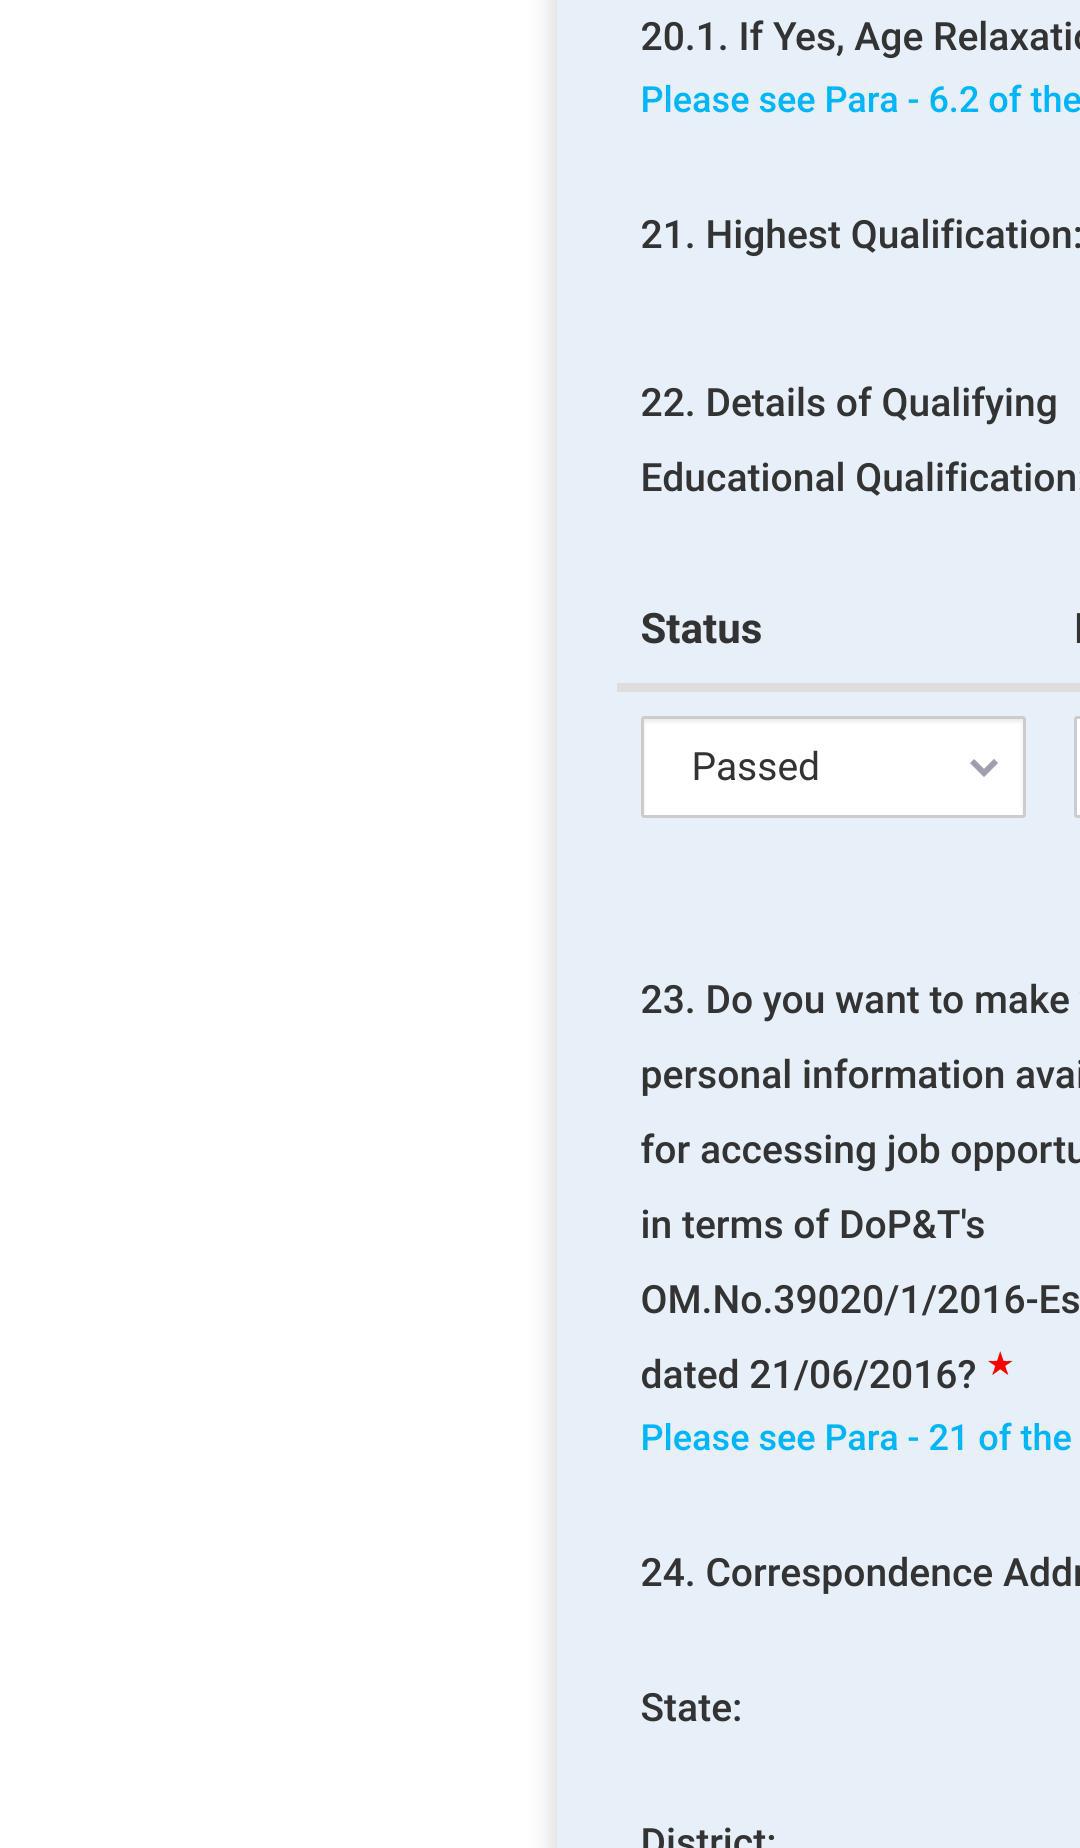
Task: Click the Status column header
Action: 701,629
